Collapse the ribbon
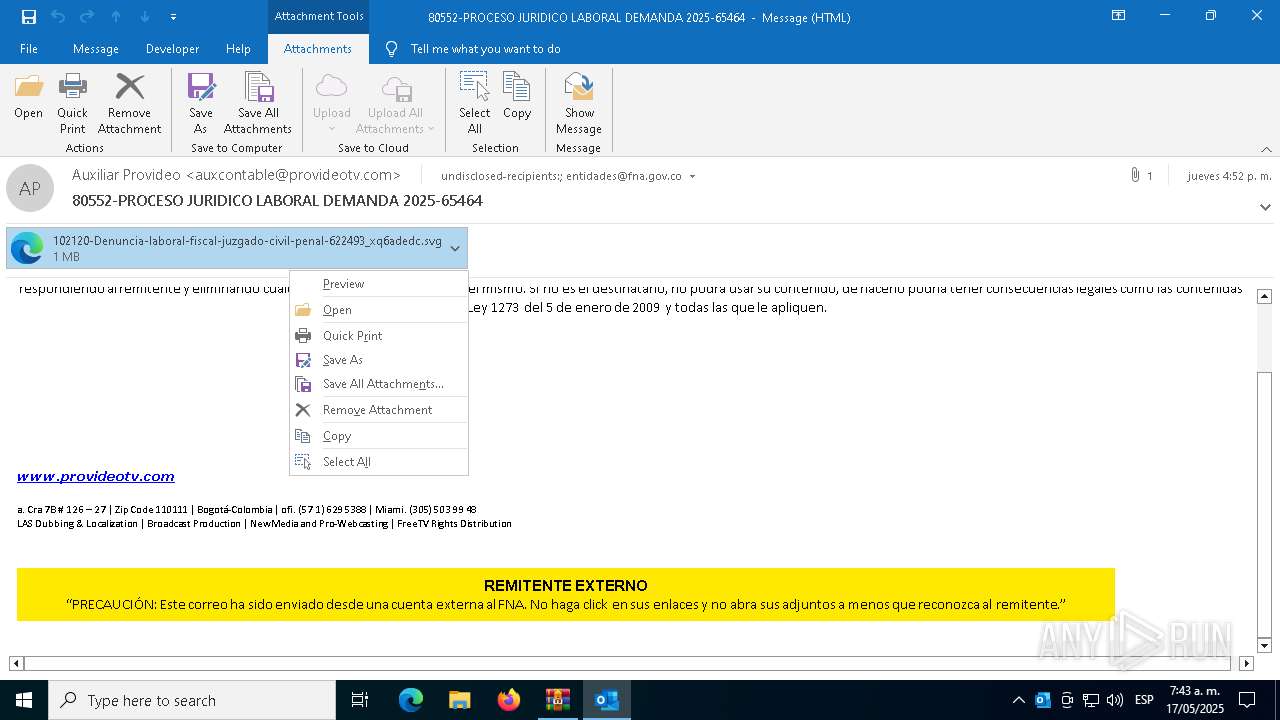The width and height of the screenshot is (1280, 720). [1266, 149]
